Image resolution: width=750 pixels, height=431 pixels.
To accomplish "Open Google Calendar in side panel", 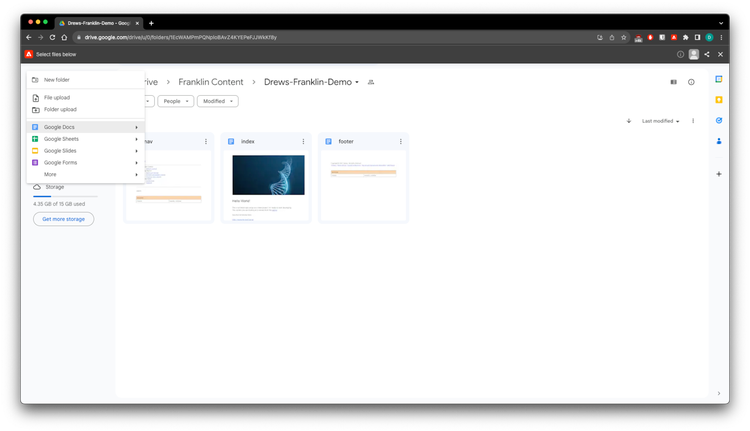I will [719, 79].
